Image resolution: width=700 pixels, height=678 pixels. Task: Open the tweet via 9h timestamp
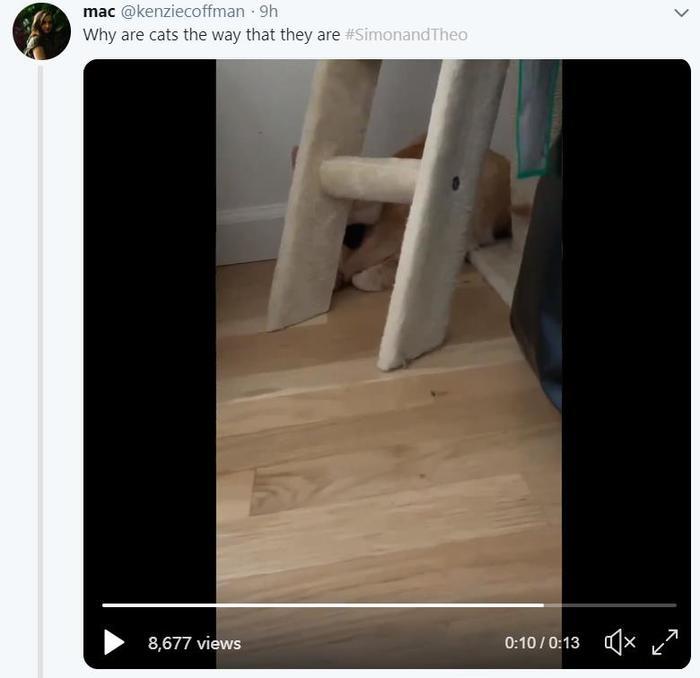pos(269,12)
